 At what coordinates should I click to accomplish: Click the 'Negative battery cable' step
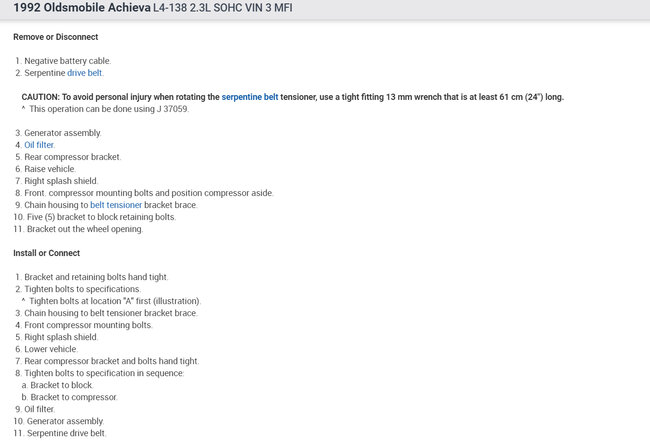(x=67, y=61)
